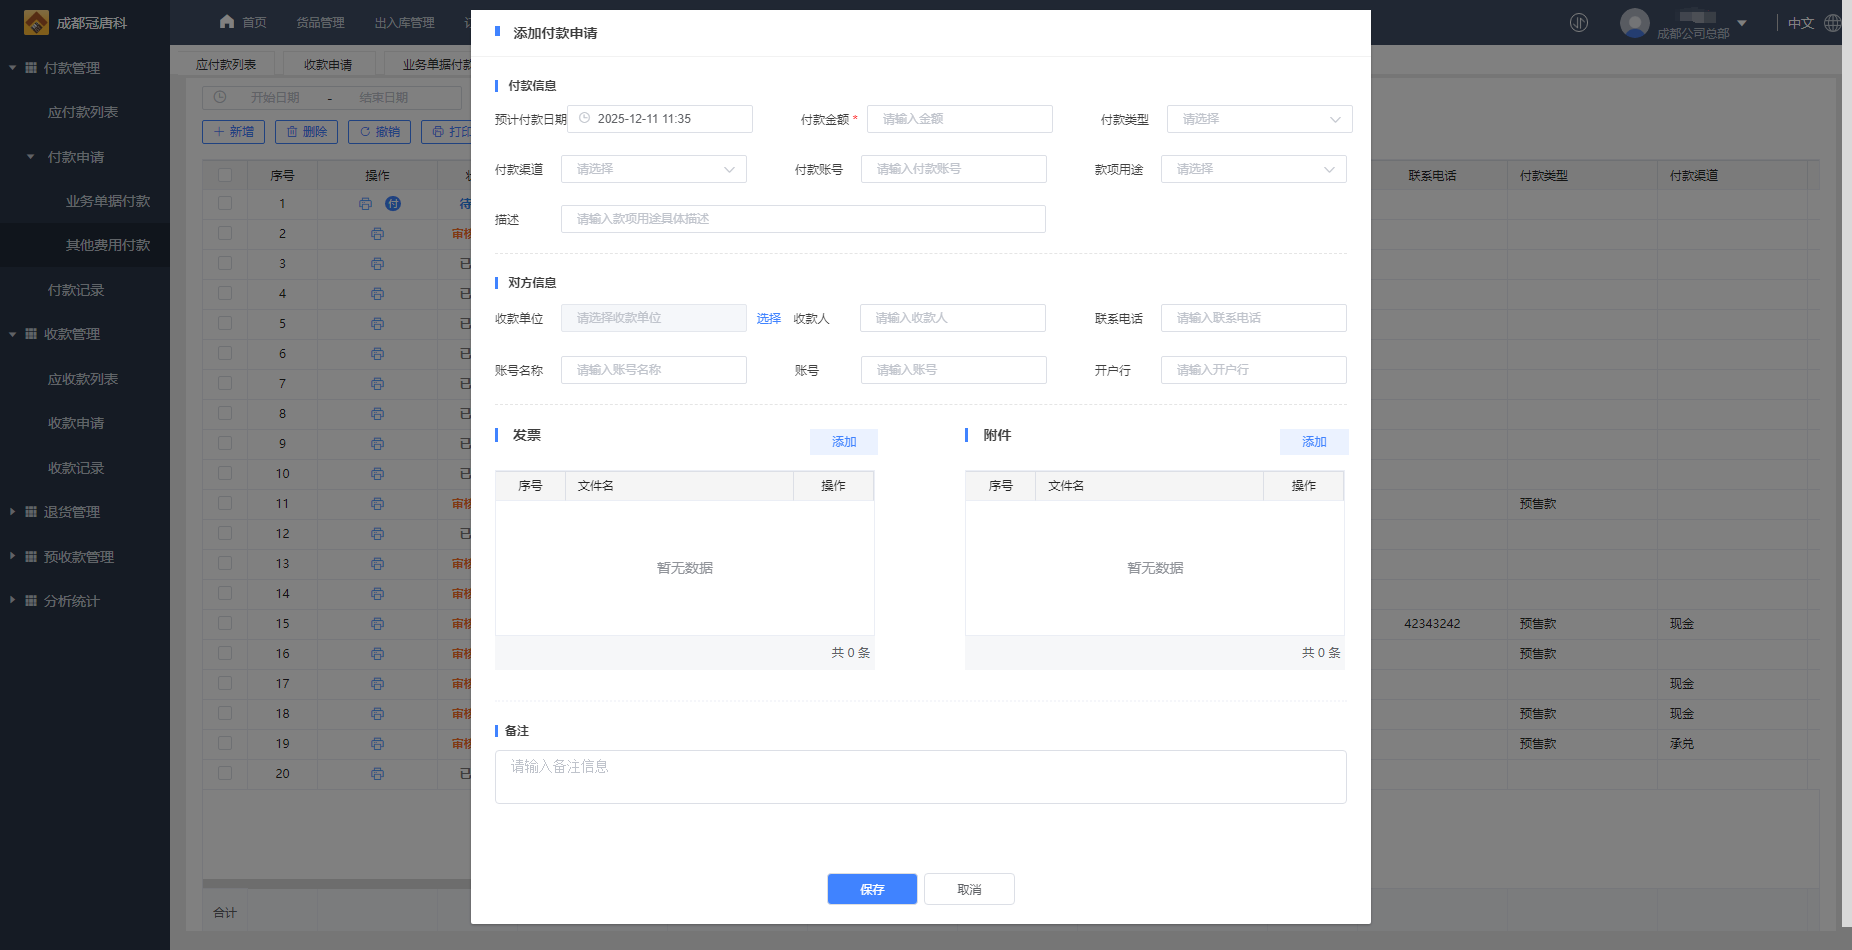The image size is (1852, 950).
Task: Check the checkbox for row 11
Action: [225, 504]
